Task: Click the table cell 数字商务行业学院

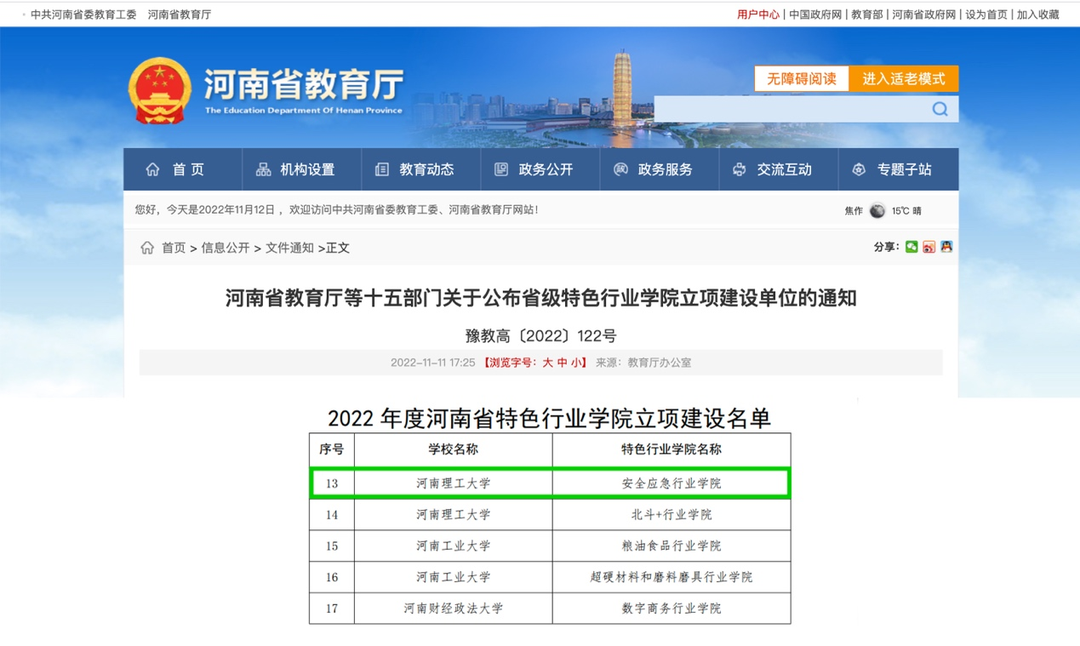Action: tap(672, 608)
